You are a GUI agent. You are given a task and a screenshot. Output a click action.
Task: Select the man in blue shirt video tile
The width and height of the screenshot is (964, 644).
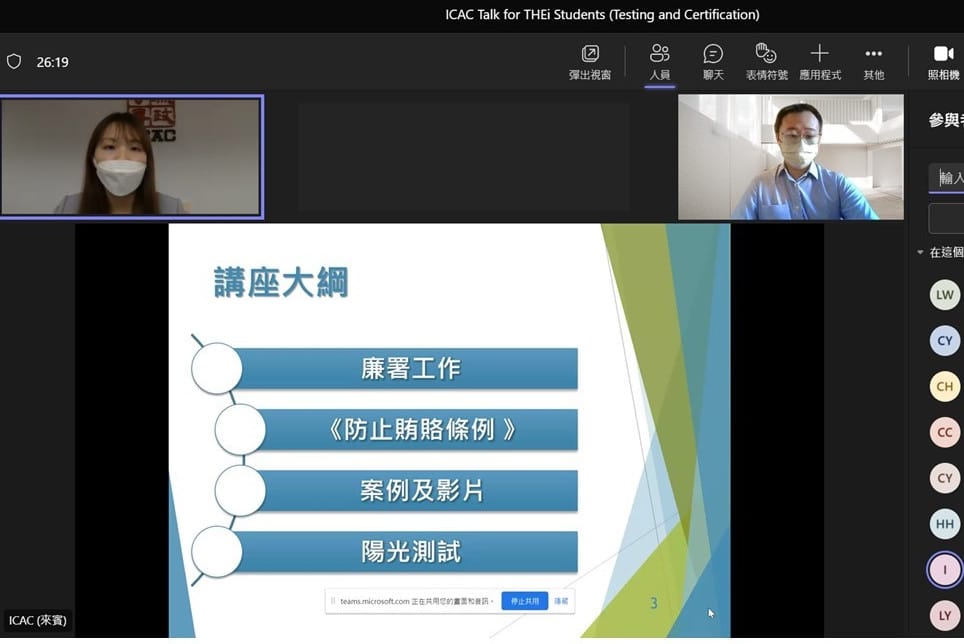click(790, 157)
